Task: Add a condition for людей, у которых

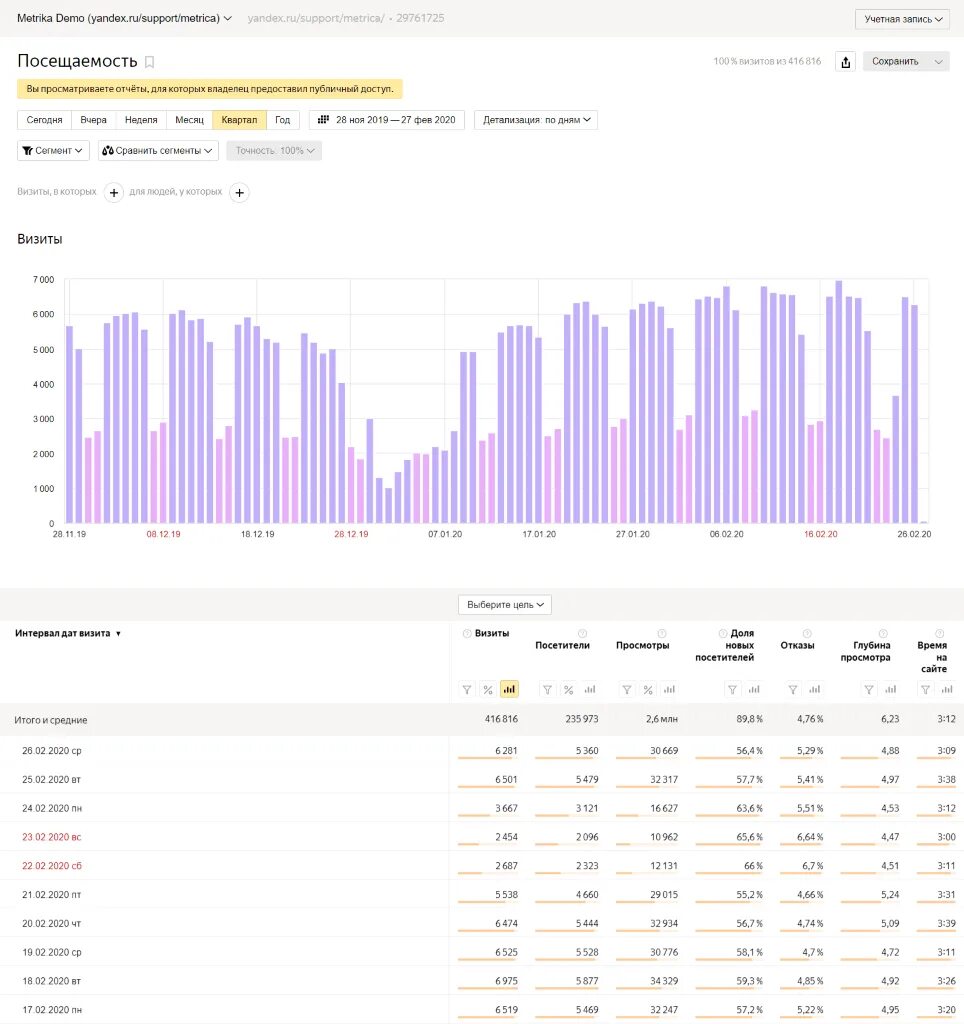Action: point(239,192)
